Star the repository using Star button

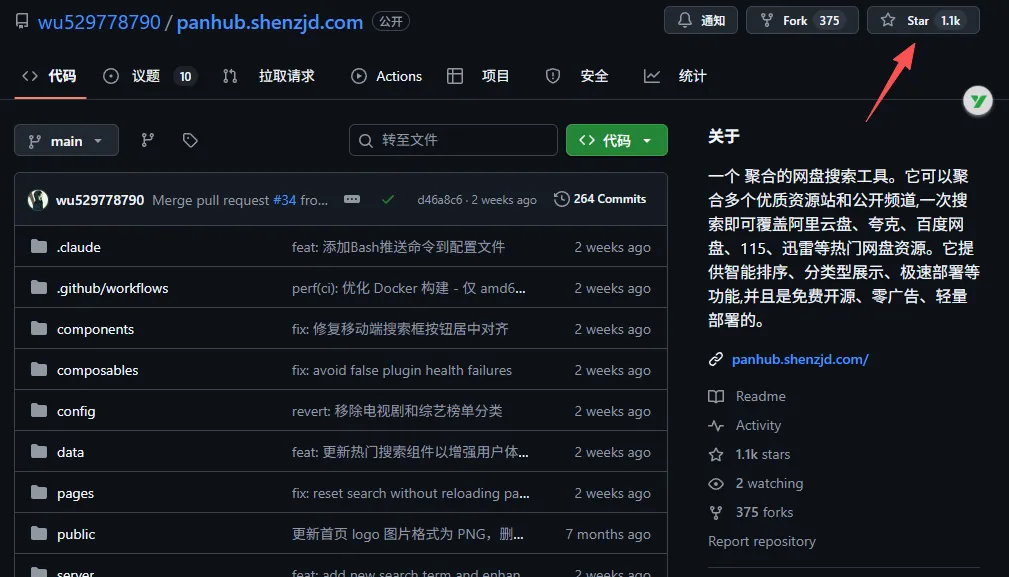tap(923, 21)
